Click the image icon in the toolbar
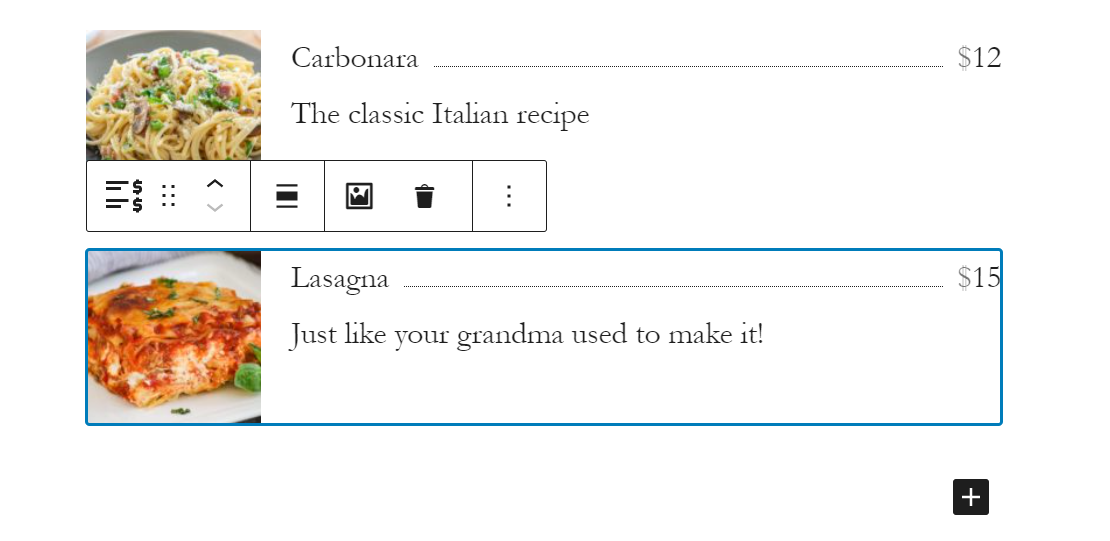1110x541 pixels. pyautogui.click(x=359, y=196)
